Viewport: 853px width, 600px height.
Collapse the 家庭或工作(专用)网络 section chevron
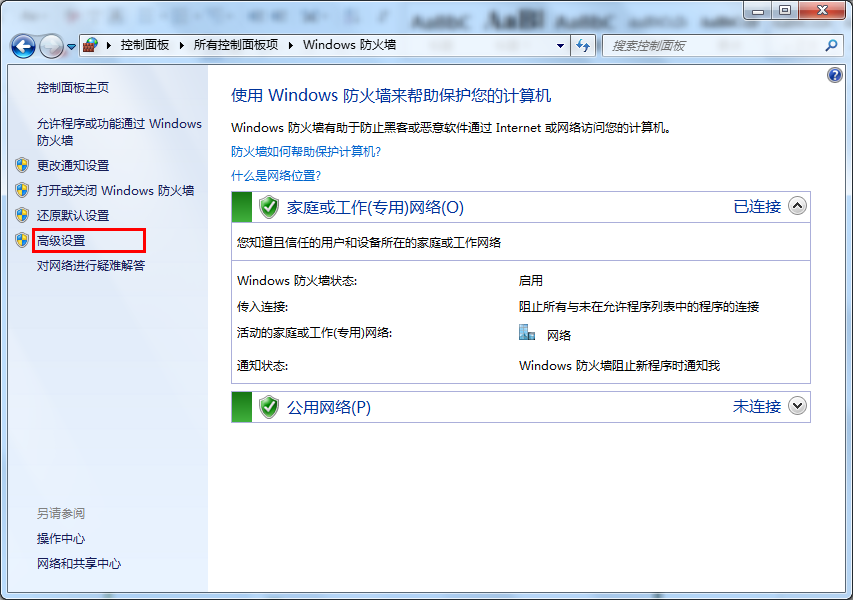(797, 206)
